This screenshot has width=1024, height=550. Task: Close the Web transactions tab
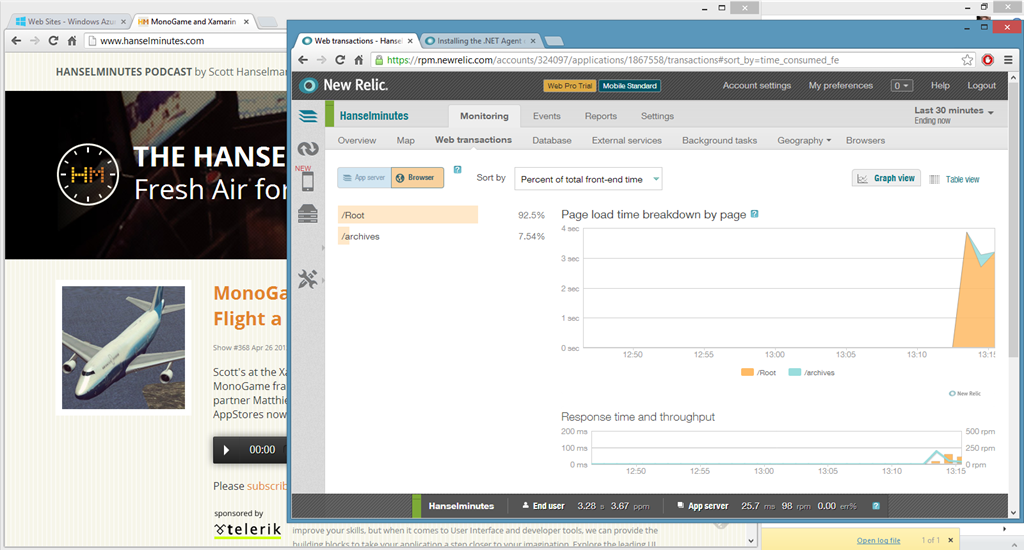pyautogui.click(x=410, y=40)
